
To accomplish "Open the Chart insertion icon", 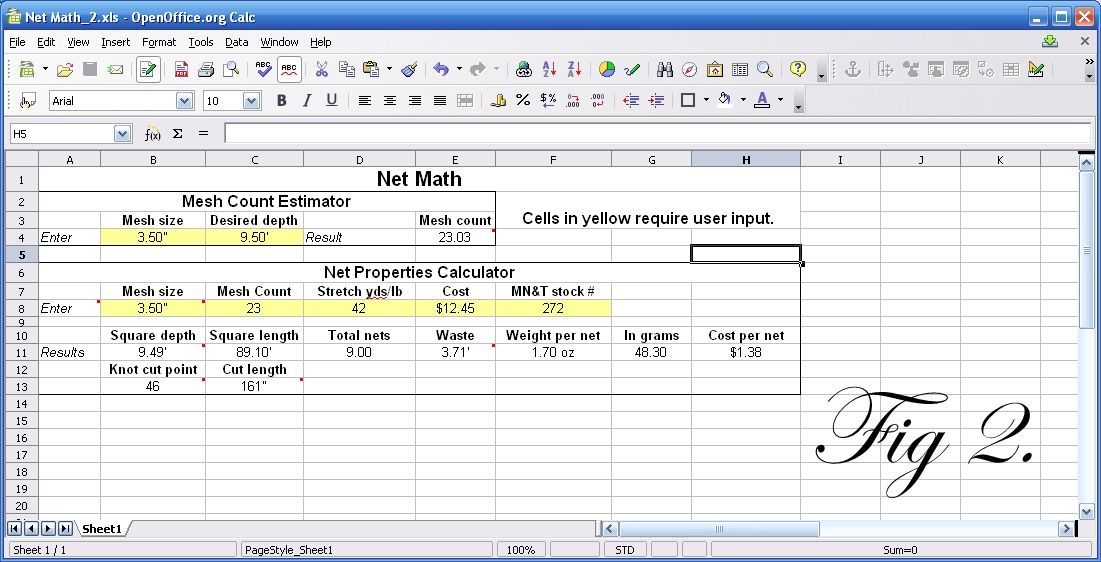I will click(x=607, y=70).
